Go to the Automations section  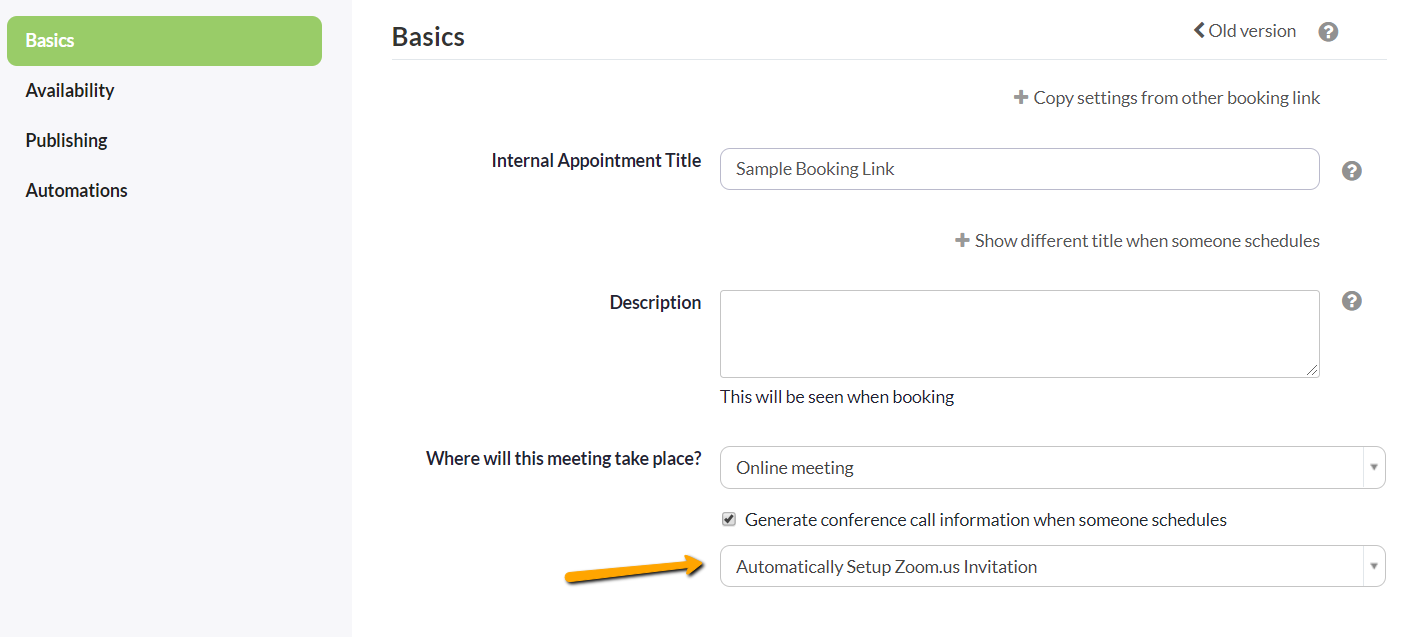tap(77, 191)
